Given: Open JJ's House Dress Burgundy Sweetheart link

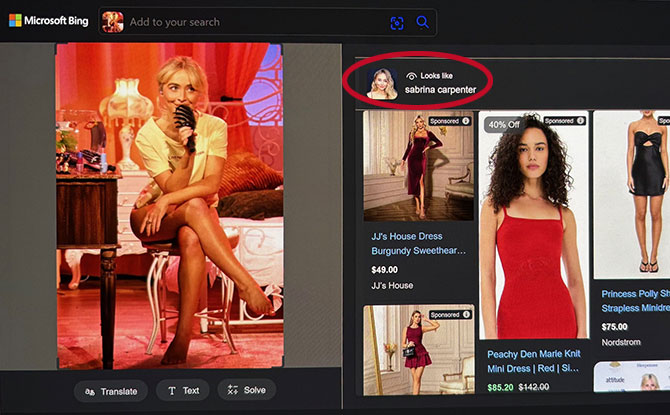Looking at the screenshot, I should pyautogui.click(x=418, y=241).
